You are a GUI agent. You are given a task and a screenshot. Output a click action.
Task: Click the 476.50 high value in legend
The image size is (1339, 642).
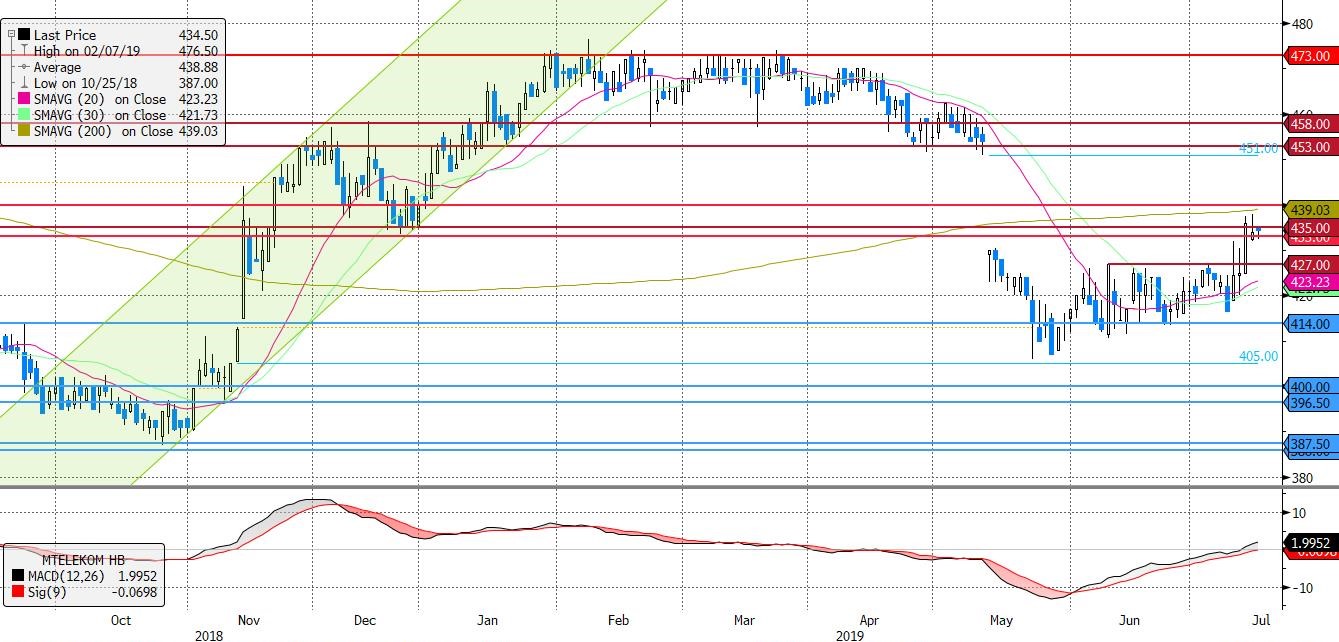point(198,51)
